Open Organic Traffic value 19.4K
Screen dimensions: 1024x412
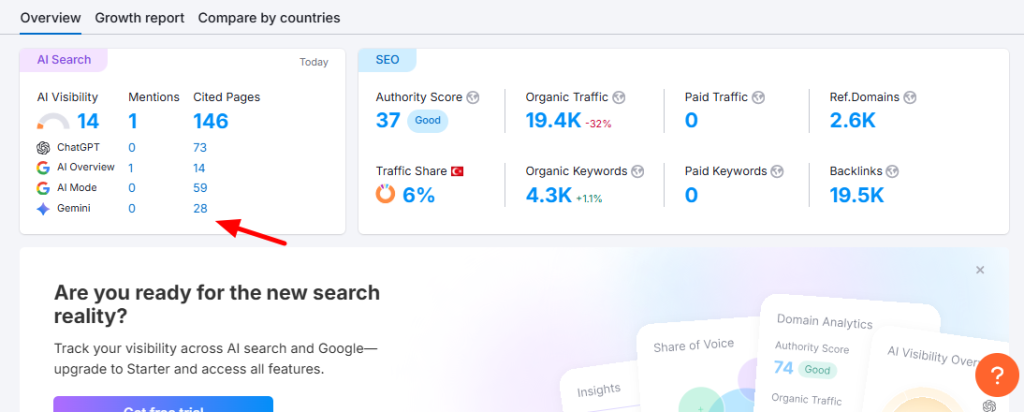(x=553, y=121)
